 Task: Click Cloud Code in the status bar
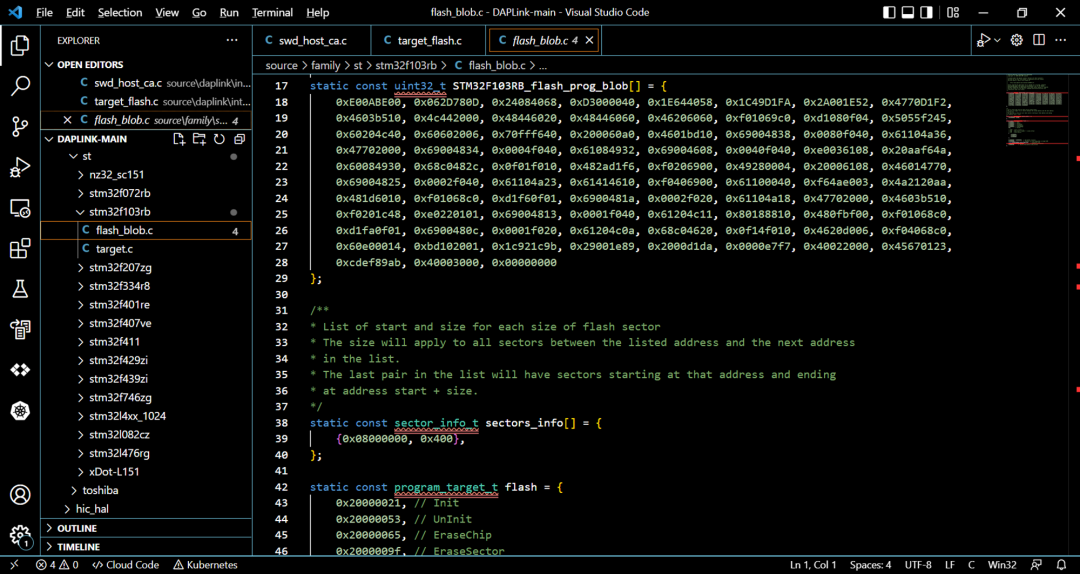coord(125,565)
